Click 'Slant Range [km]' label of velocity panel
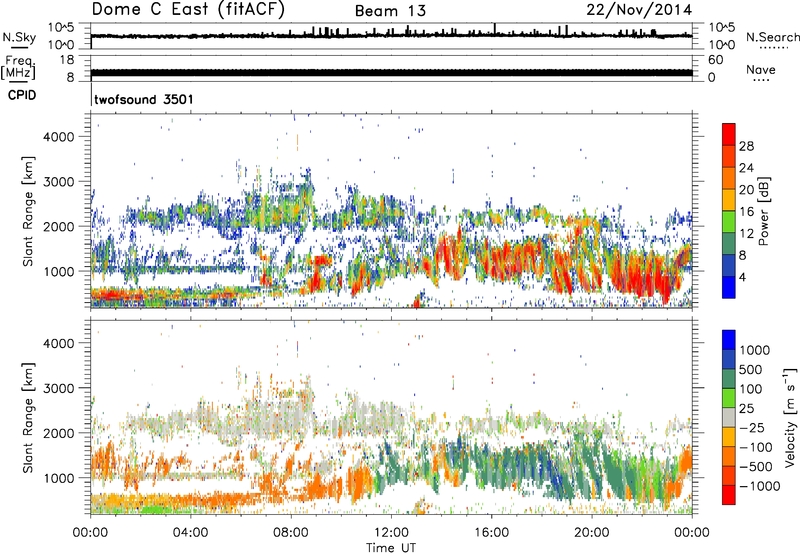The width and height of the screenshot is (800, 554). click(28, 418)
